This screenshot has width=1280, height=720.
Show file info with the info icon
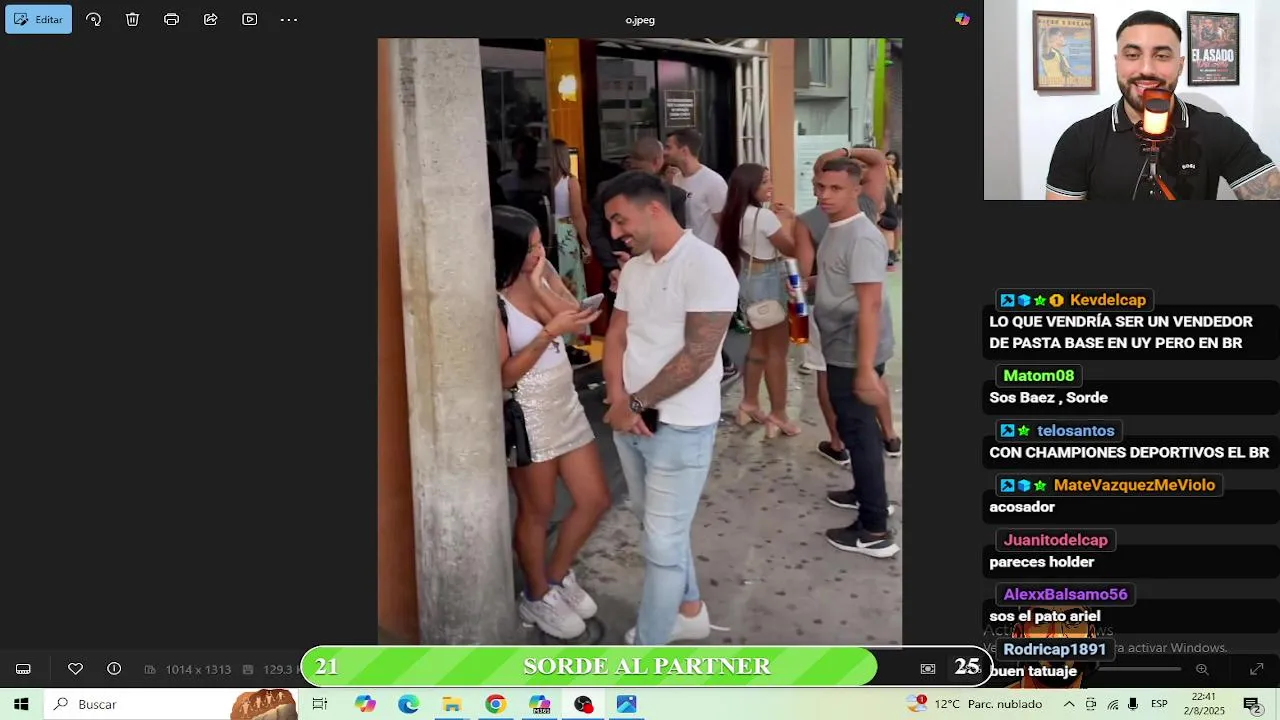(x=114, y=669)
